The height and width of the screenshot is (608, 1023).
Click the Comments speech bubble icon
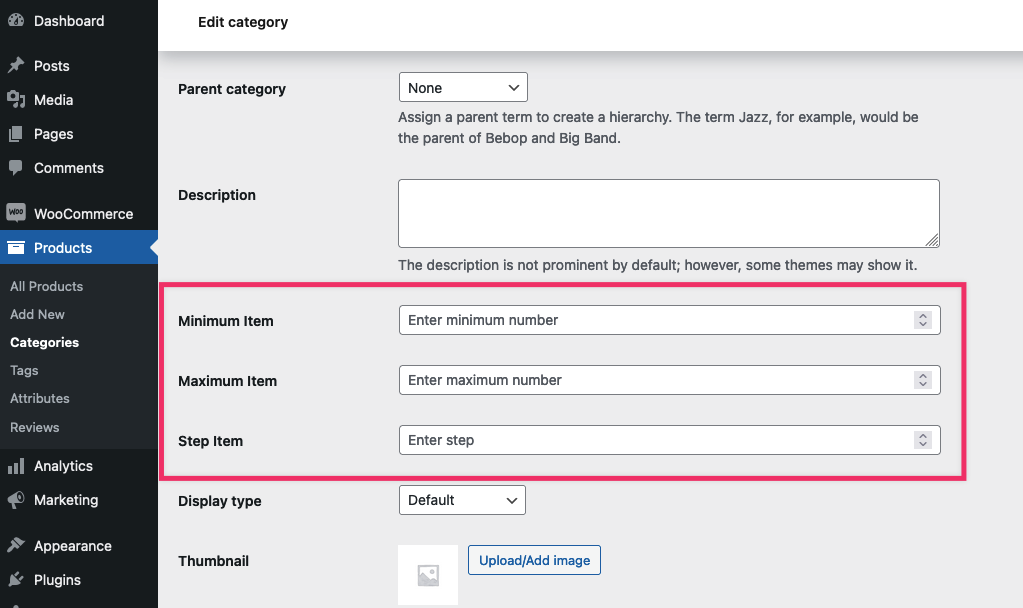coord(16,168)
